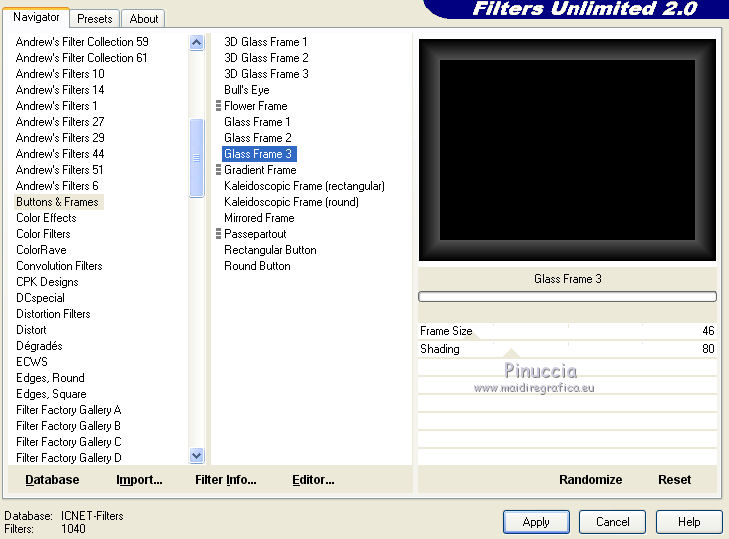Launch the filter Editor...
Screen dimensions: 729x539
click(x=313, y=479)
